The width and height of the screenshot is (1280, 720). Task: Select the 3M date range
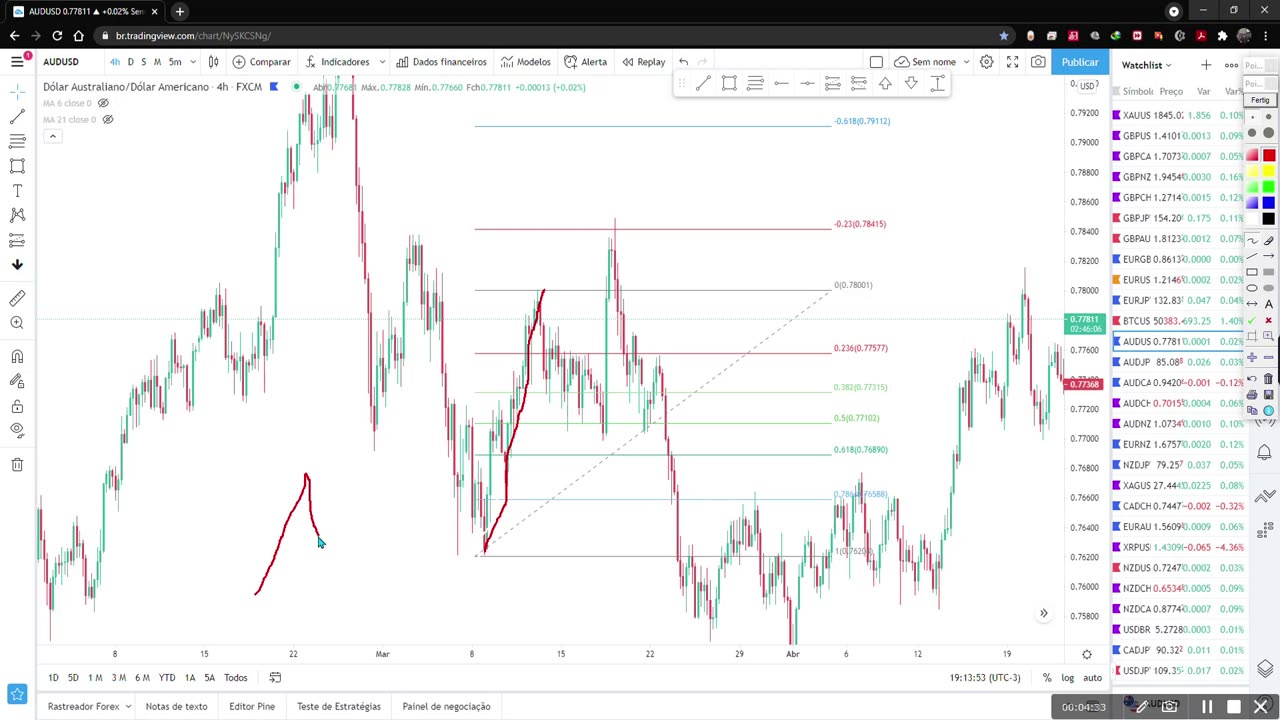pos(118,678)
